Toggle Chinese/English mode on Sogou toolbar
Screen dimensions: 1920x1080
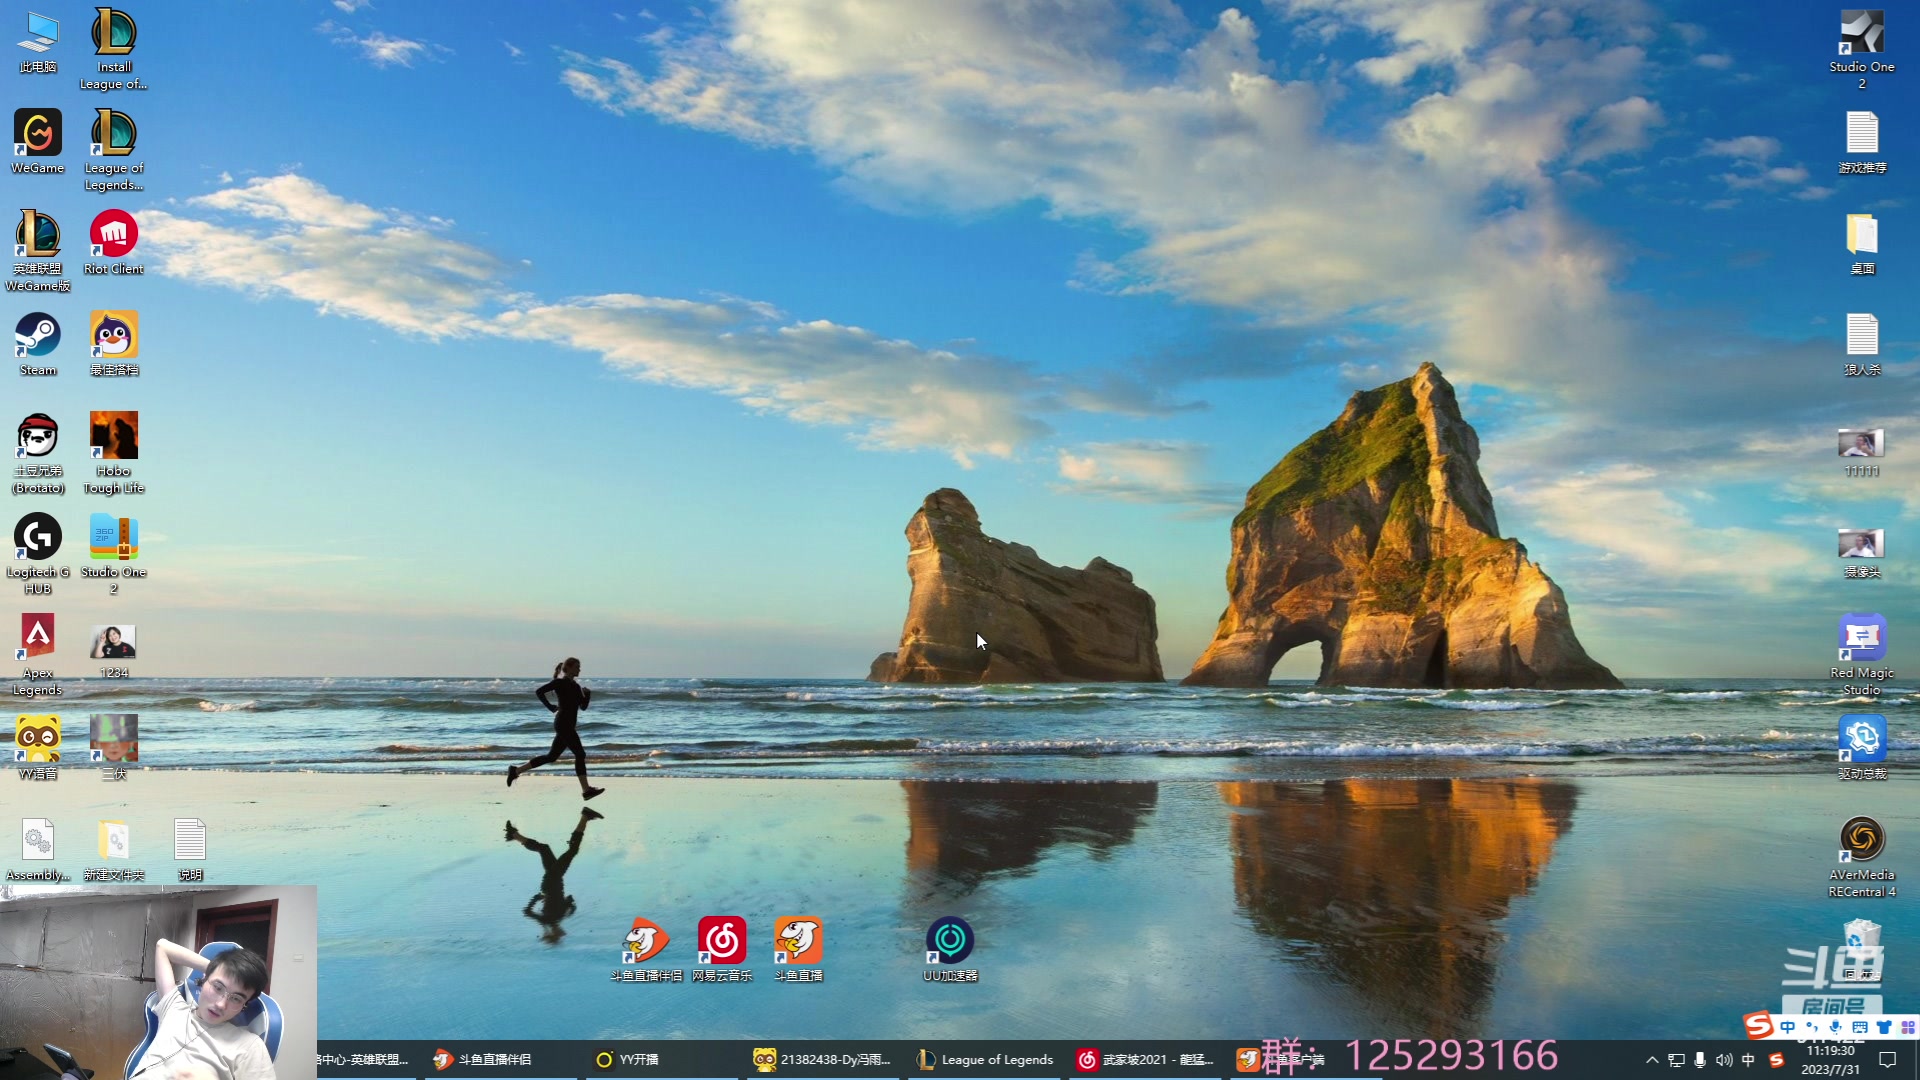point(1787,1027)
